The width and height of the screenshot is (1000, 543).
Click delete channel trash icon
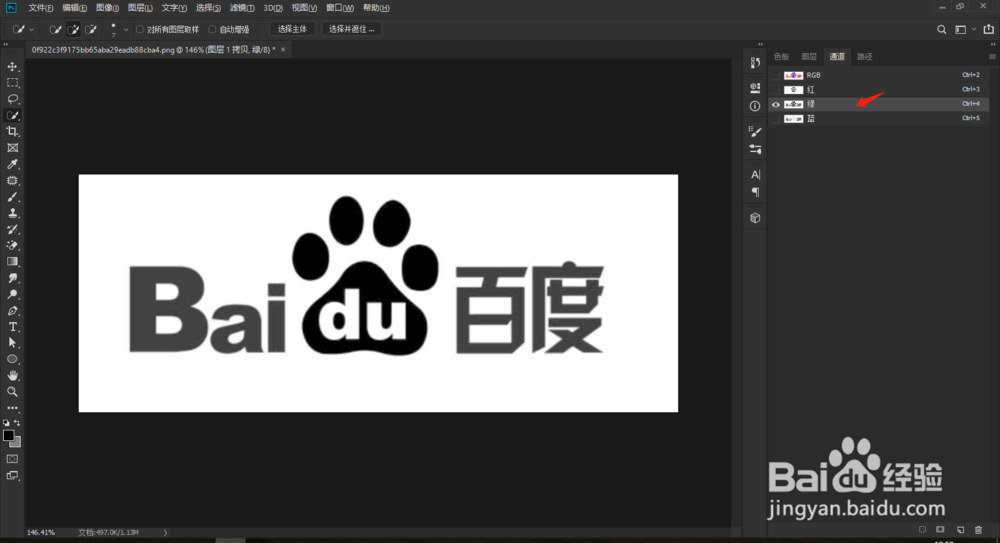978,530
